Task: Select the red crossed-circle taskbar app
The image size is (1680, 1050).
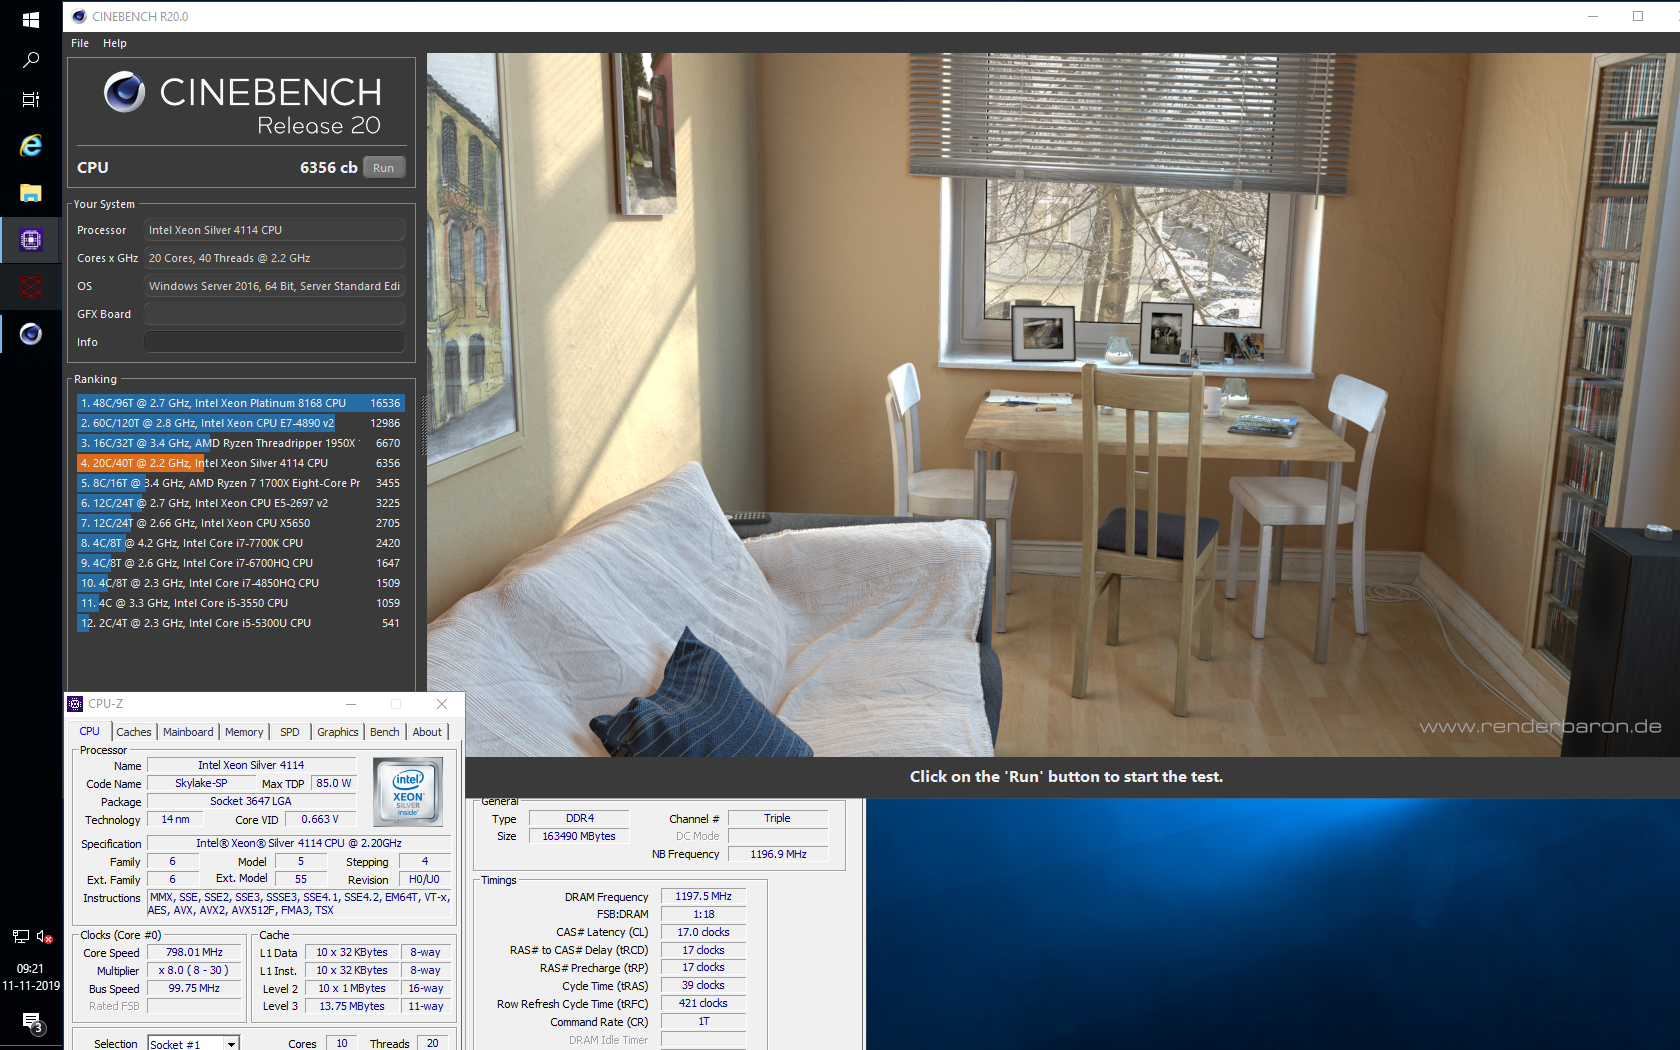Action: tap(31, 287)
